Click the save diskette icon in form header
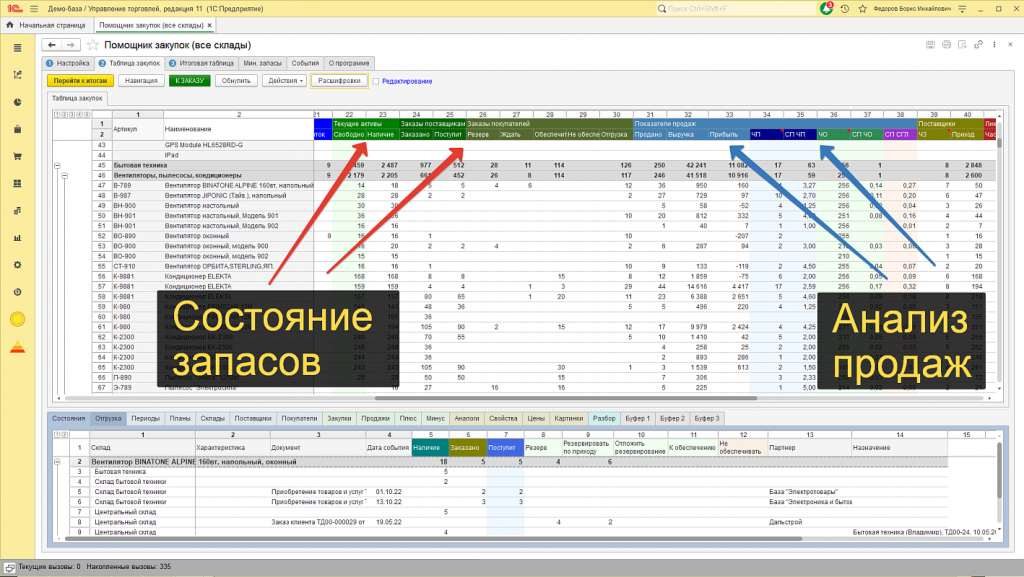The image size is (1024, 577). pyautogui.click(x=931, y=45)
